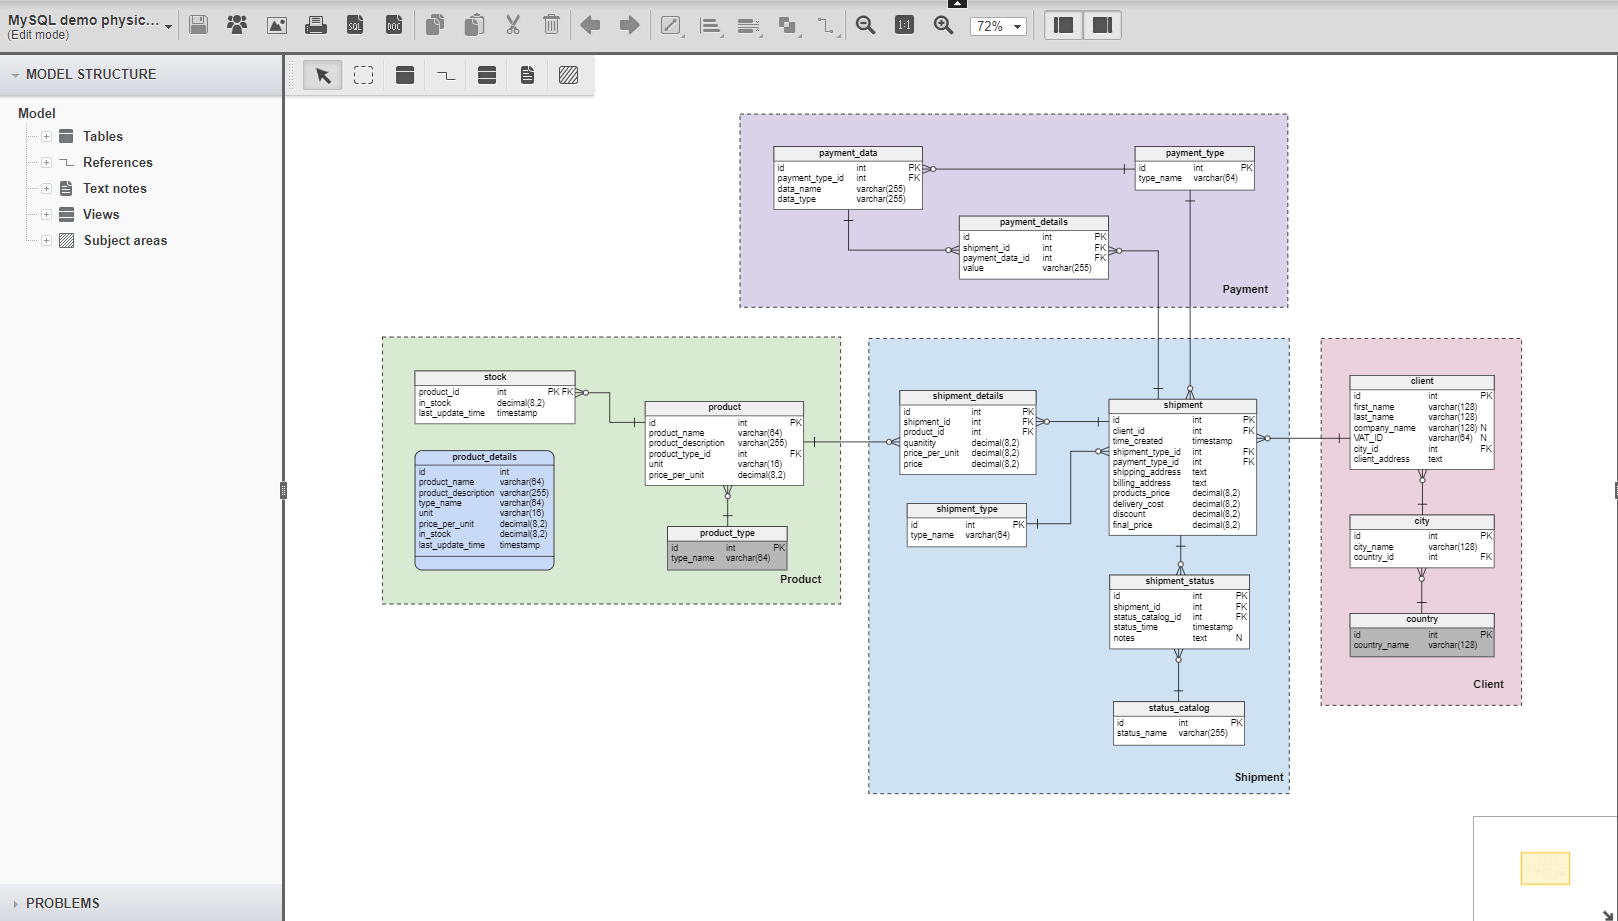Viewport: 1618px width, 921px height.
Task: Expand the Subject areas node
Action: click(x=46, y=240)
